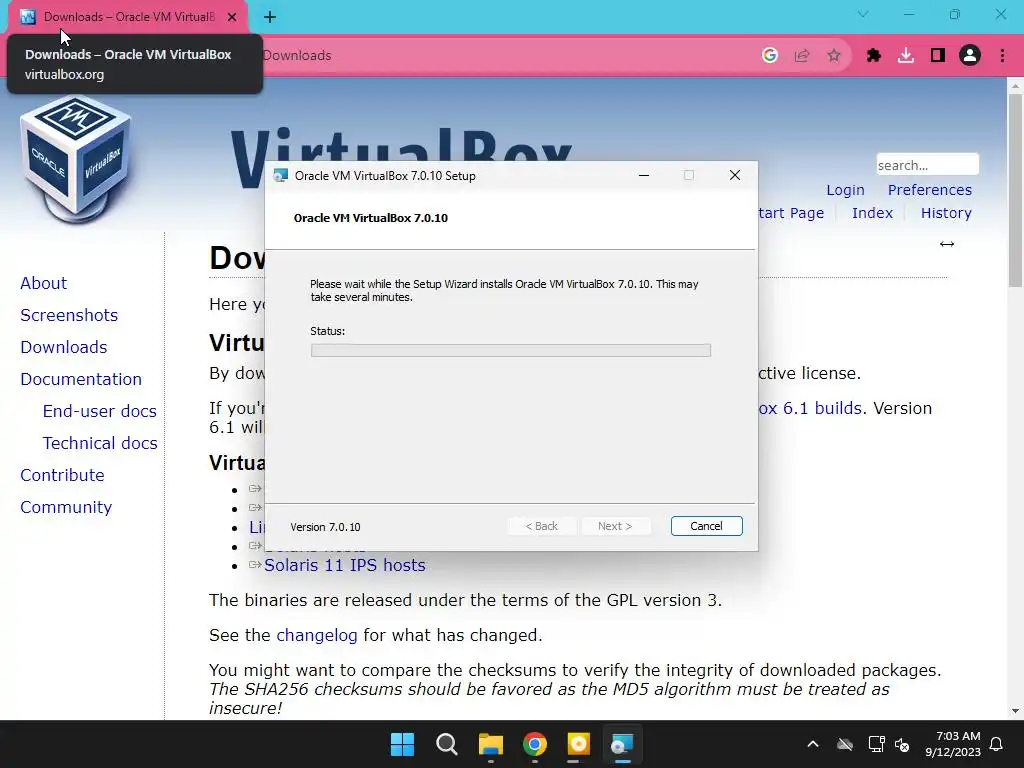1024x768 pixels.
Task: Click the browser address bar
Action: (509, 56)
